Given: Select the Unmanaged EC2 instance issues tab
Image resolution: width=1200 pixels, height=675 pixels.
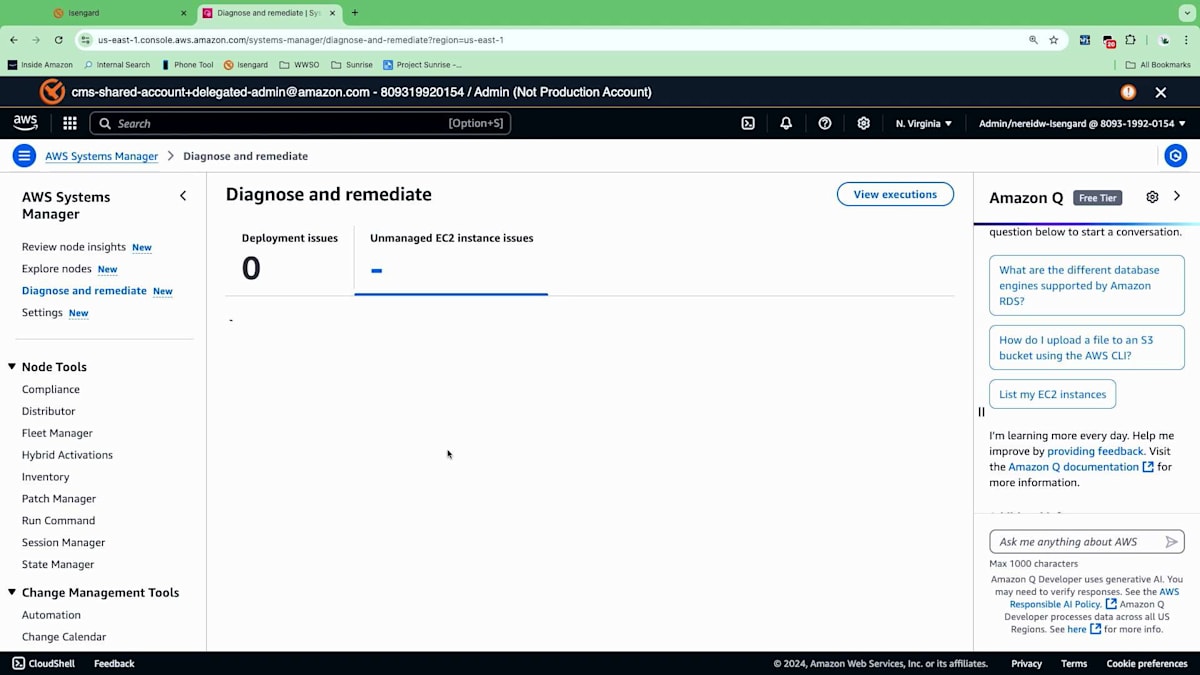Looking at the screenshot, I should click(451, 260).
